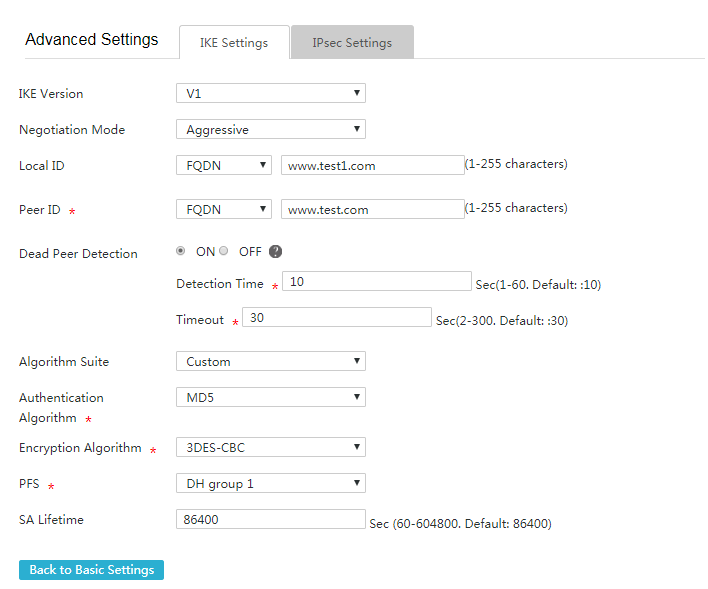Expand the Algorithm Suite dropdown
Image resolution: width=708 pixels, height=589 pixels.
click(271, 361)
